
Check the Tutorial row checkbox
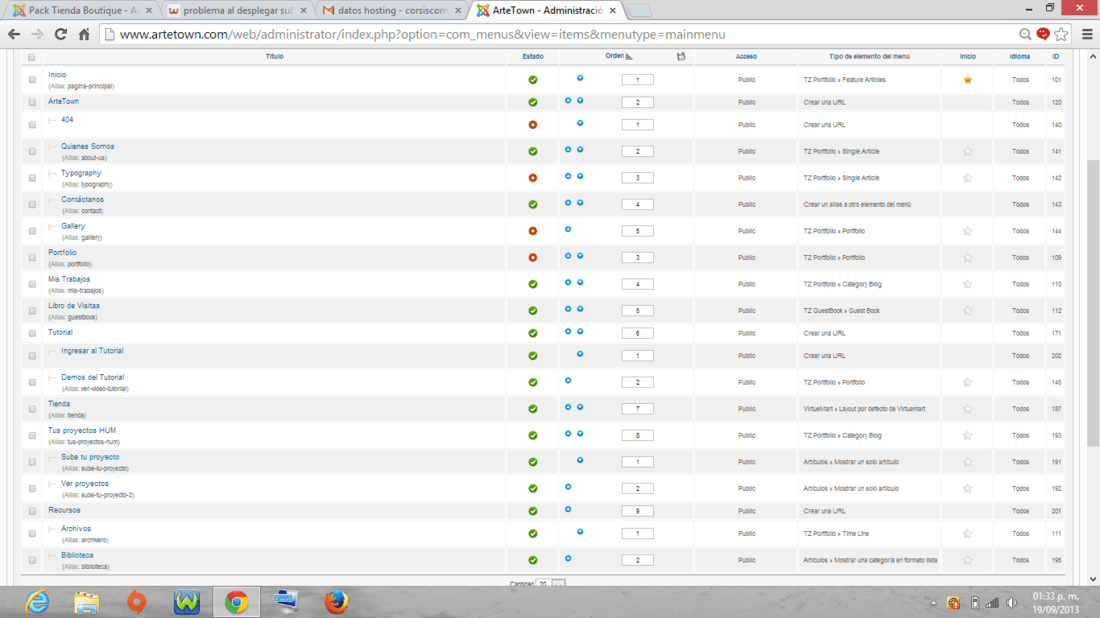coord(32,333)
